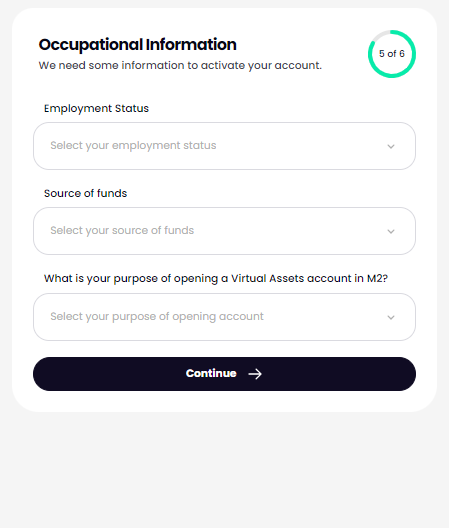Open the purpose of opening account dropdown
The width and height of the screenshot is (449, 528).
(x=224, y=317)
